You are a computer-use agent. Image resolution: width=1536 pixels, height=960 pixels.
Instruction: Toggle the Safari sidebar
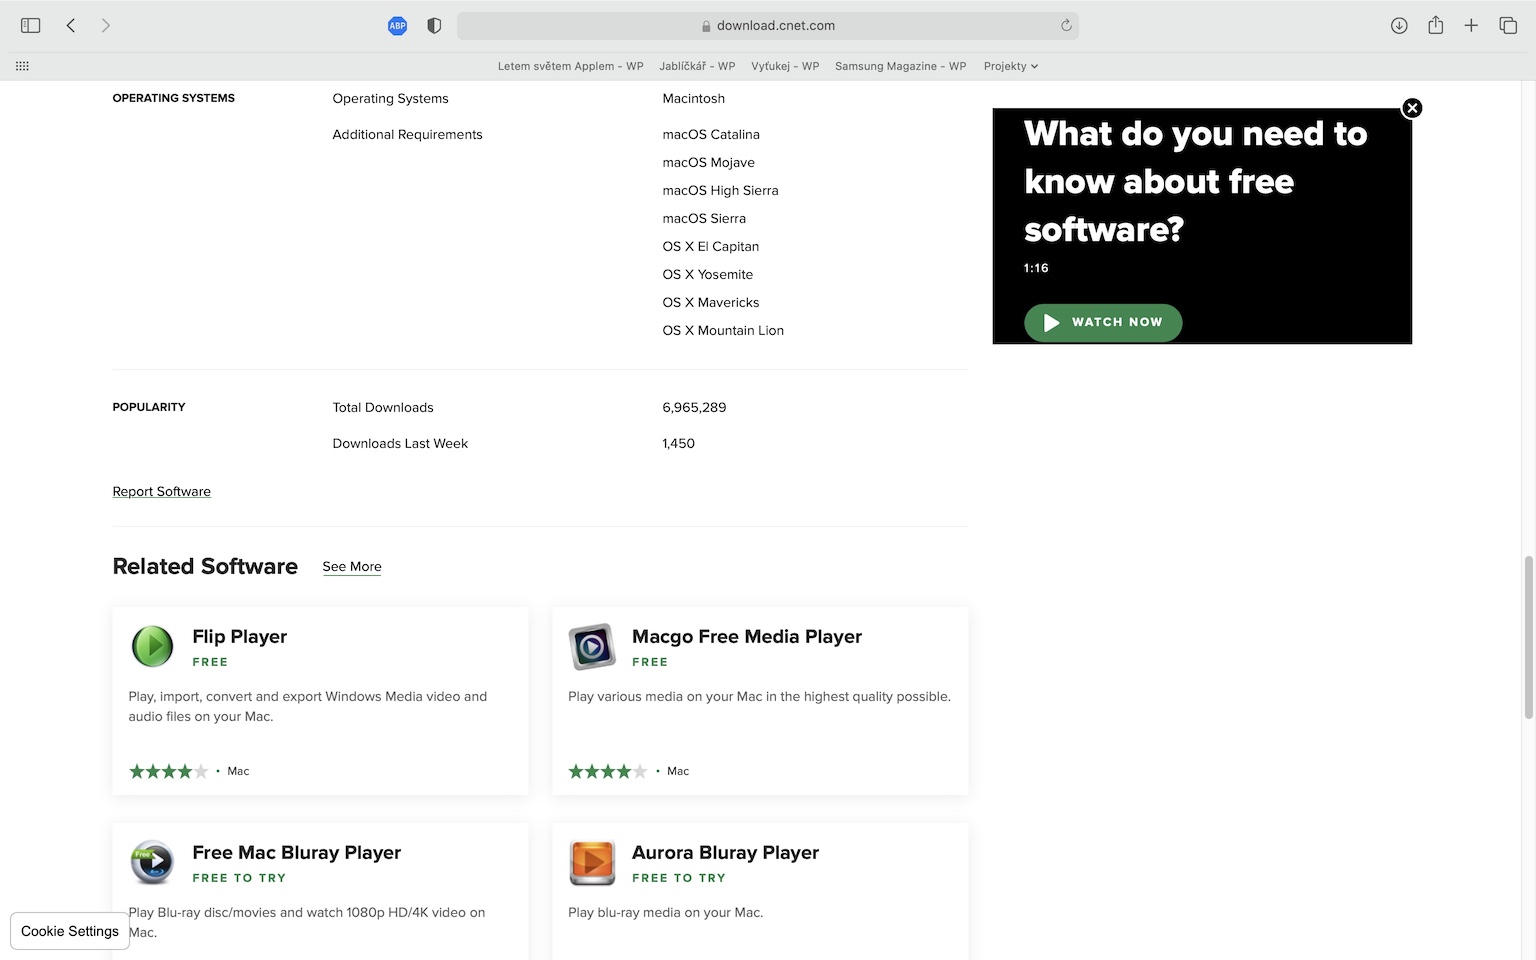click(31, 25)
